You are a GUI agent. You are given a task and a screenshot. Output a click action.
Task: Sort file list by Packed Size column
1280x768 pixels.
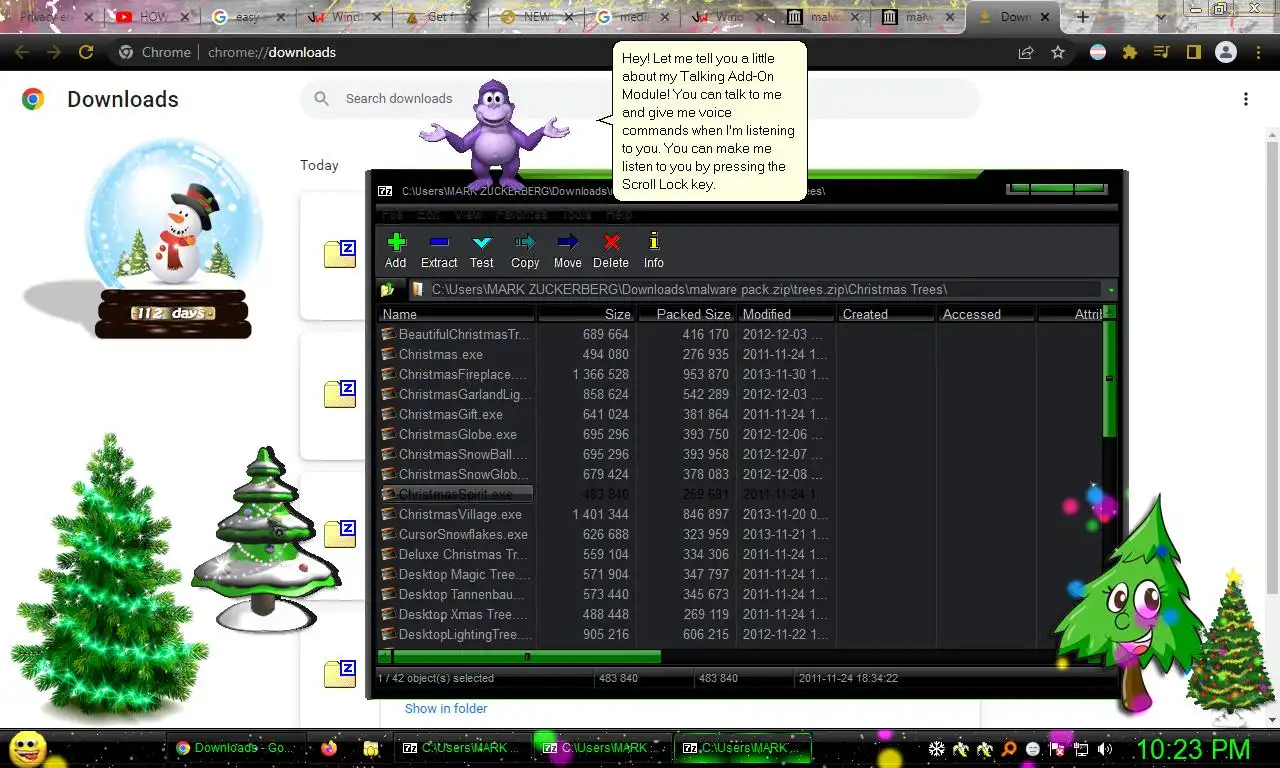[x=686, y=314]
